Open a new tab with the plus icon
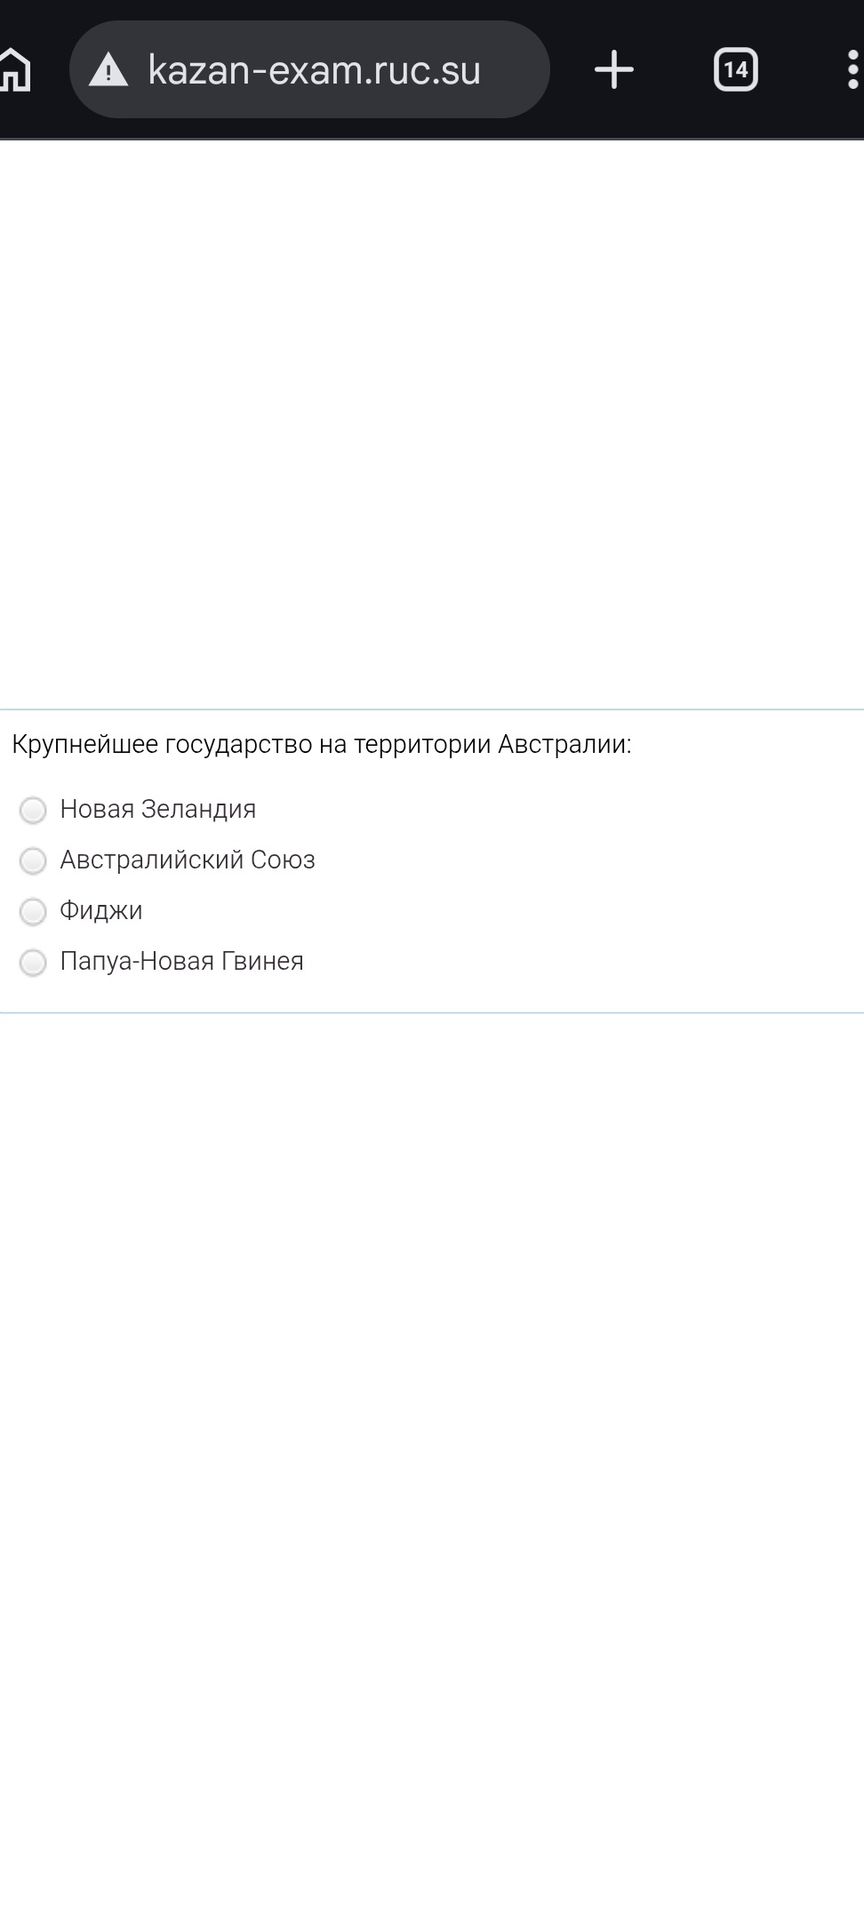This screenshot has height=1920, width=864. 614,70
